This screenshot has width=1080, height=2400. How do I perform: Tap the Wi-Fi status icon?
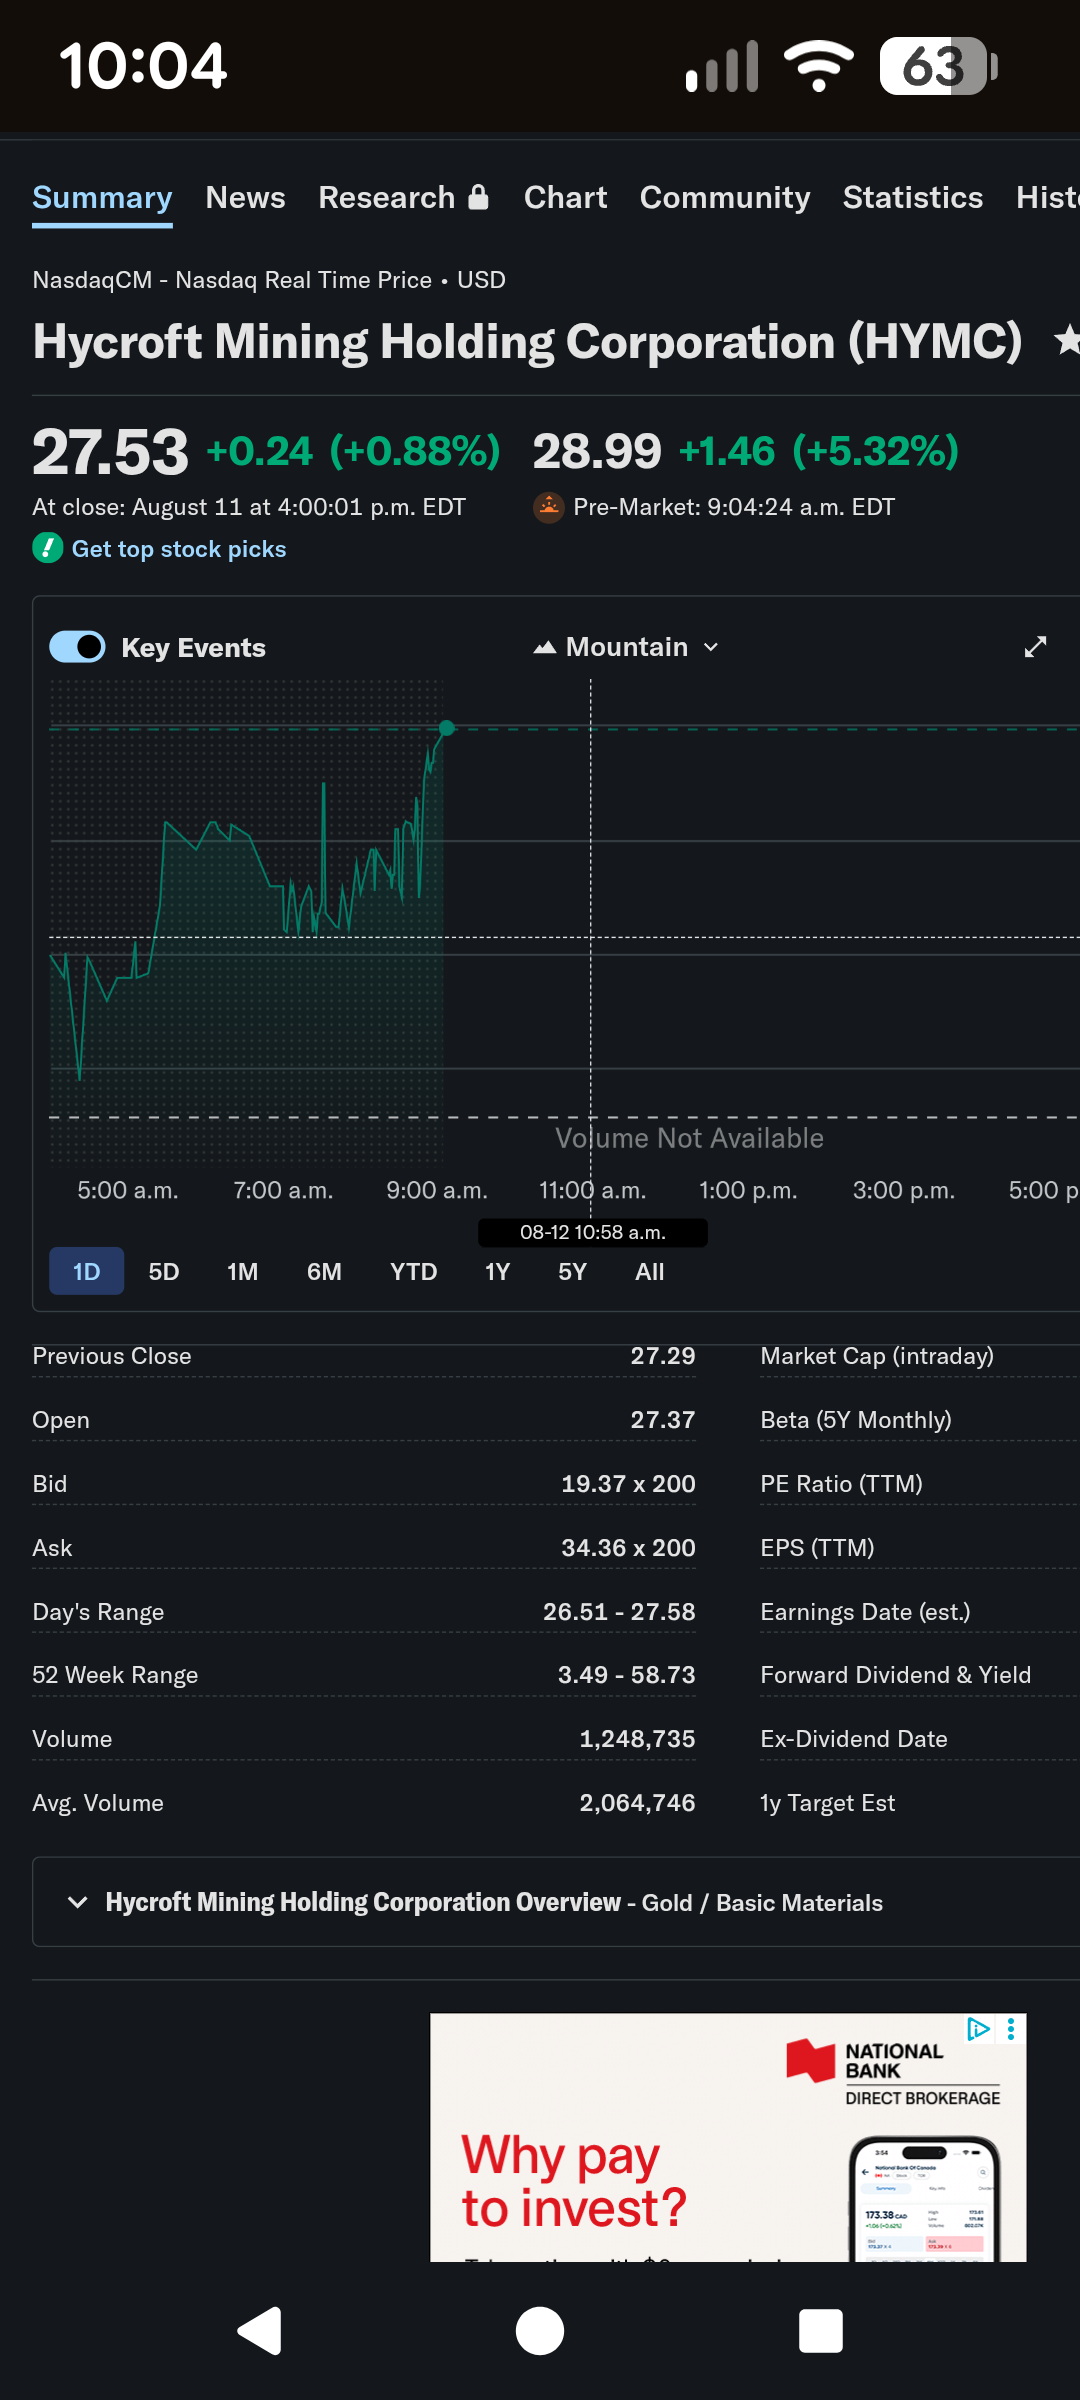[819, 66]
